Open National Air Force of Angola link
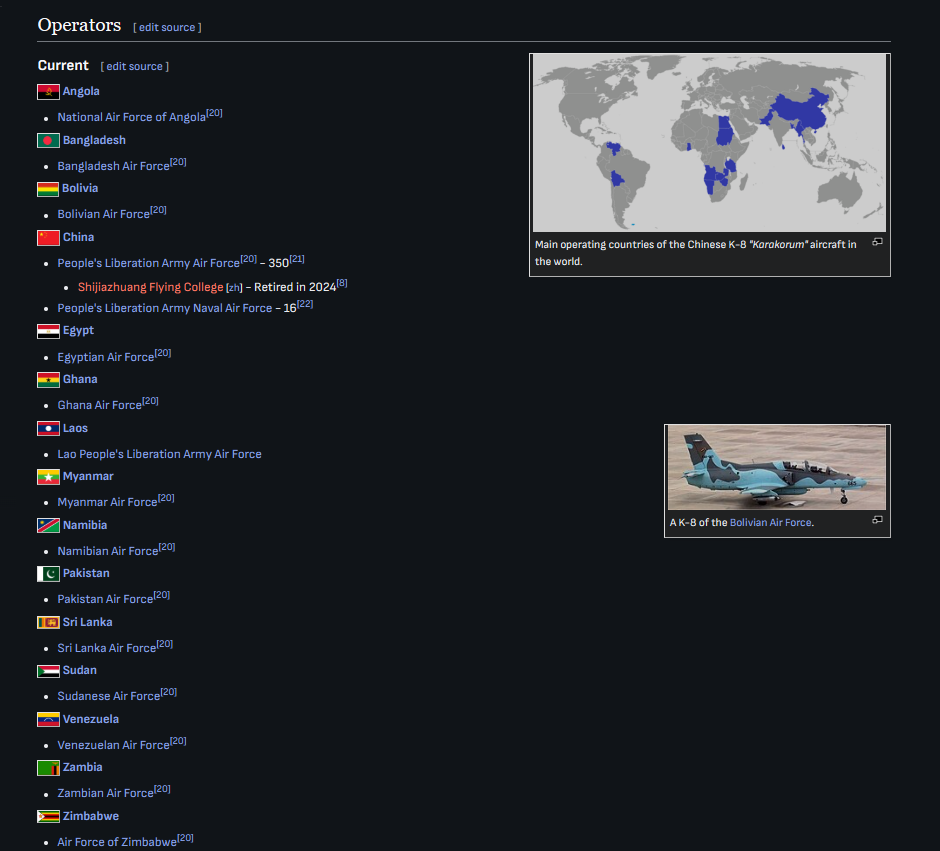The image size is (940, 851). (131, 117)
